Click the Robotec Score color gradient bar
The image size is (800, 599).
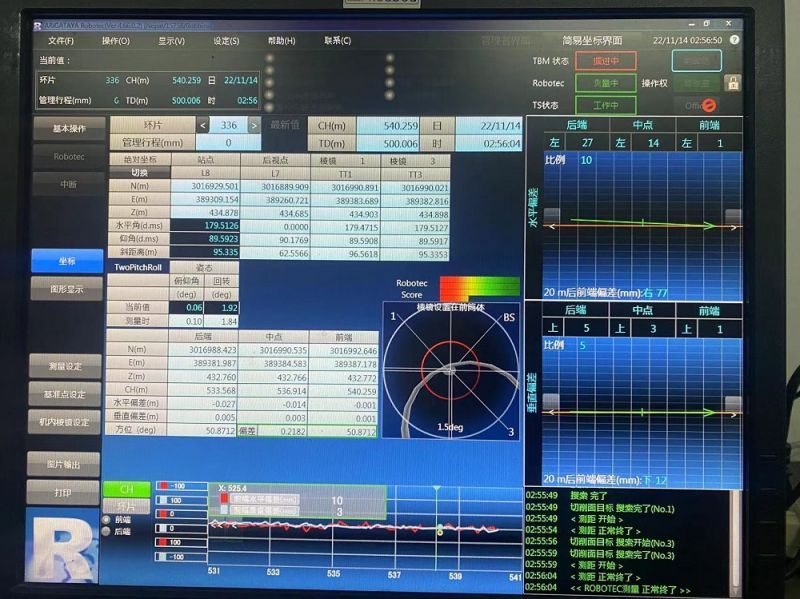[478, 289]
